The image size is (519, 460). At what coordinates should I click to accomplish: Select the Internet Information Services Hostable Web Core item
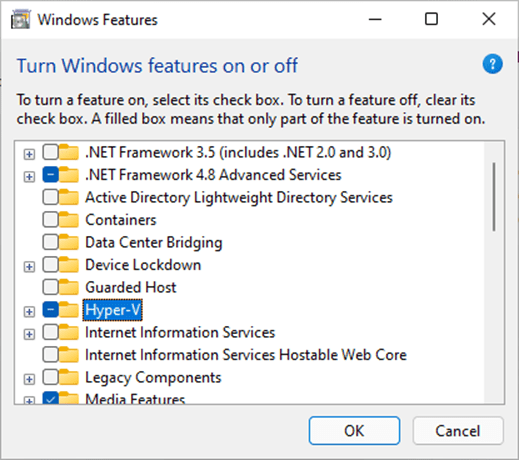point(246,355)
